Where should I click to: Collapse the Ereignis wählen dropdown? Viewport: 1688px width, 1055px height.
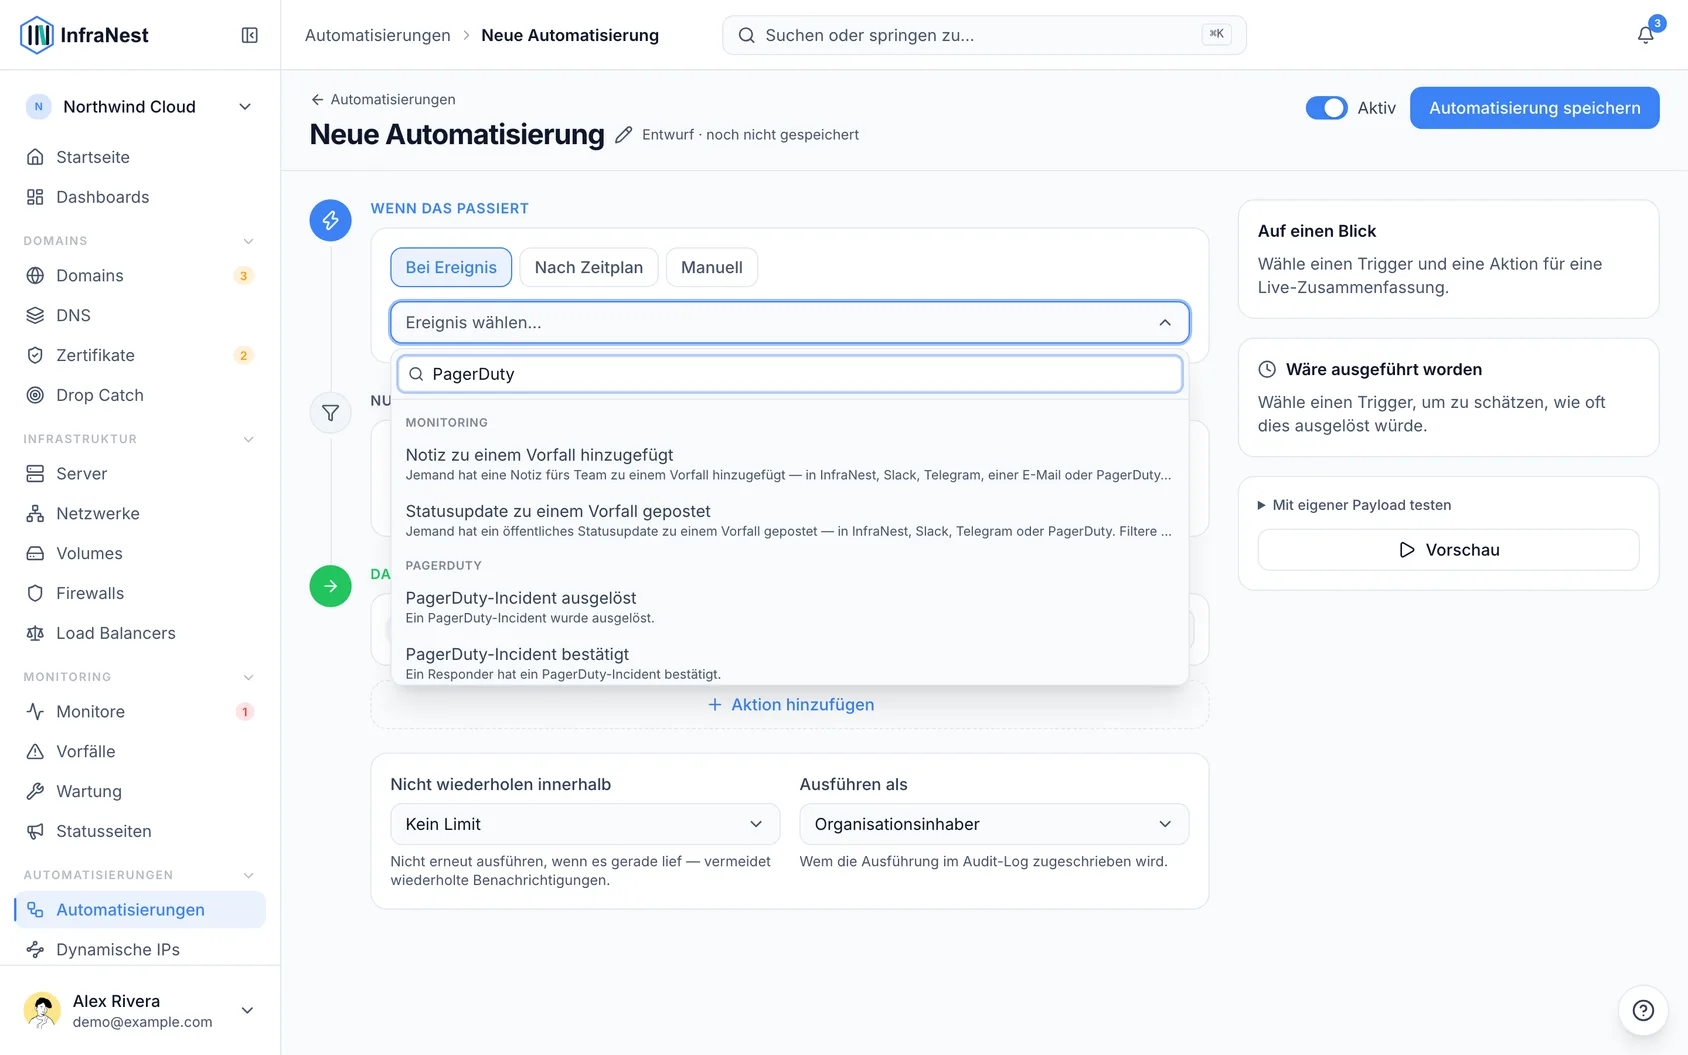[789, 322]
